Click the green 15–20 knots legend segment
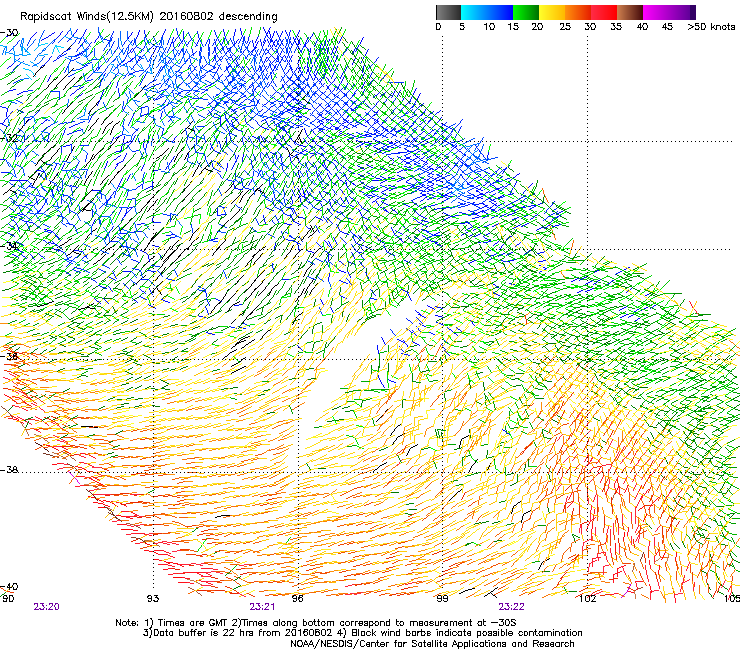This screenshot has width=740, height=650. point(526,12)
